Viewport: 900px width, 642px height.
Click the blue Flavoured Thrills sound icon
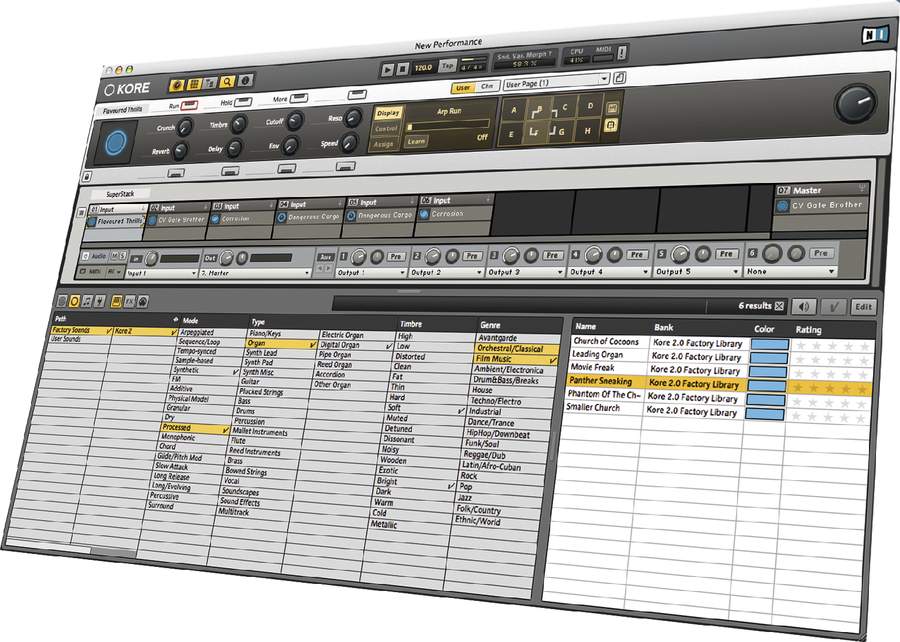click(x=115, y=142)
